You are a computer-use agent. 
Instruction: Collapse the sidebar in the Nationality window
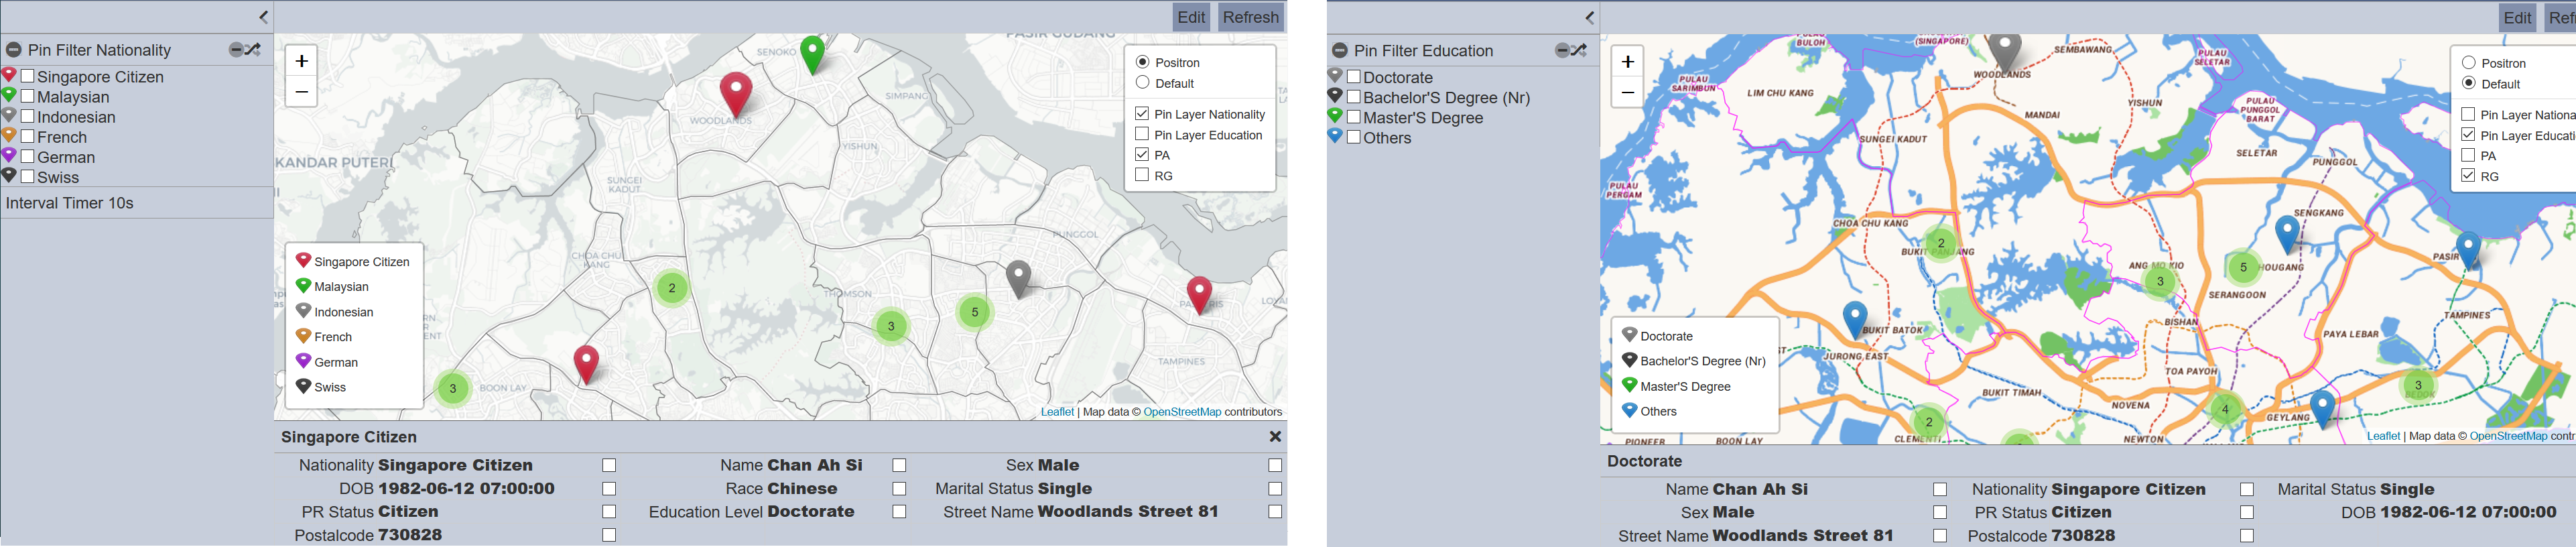coord(263,17)
